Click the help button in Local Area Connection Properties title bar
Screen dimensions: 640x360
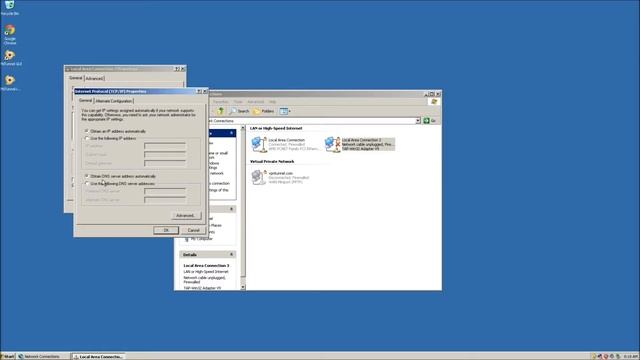pos(177,69)
